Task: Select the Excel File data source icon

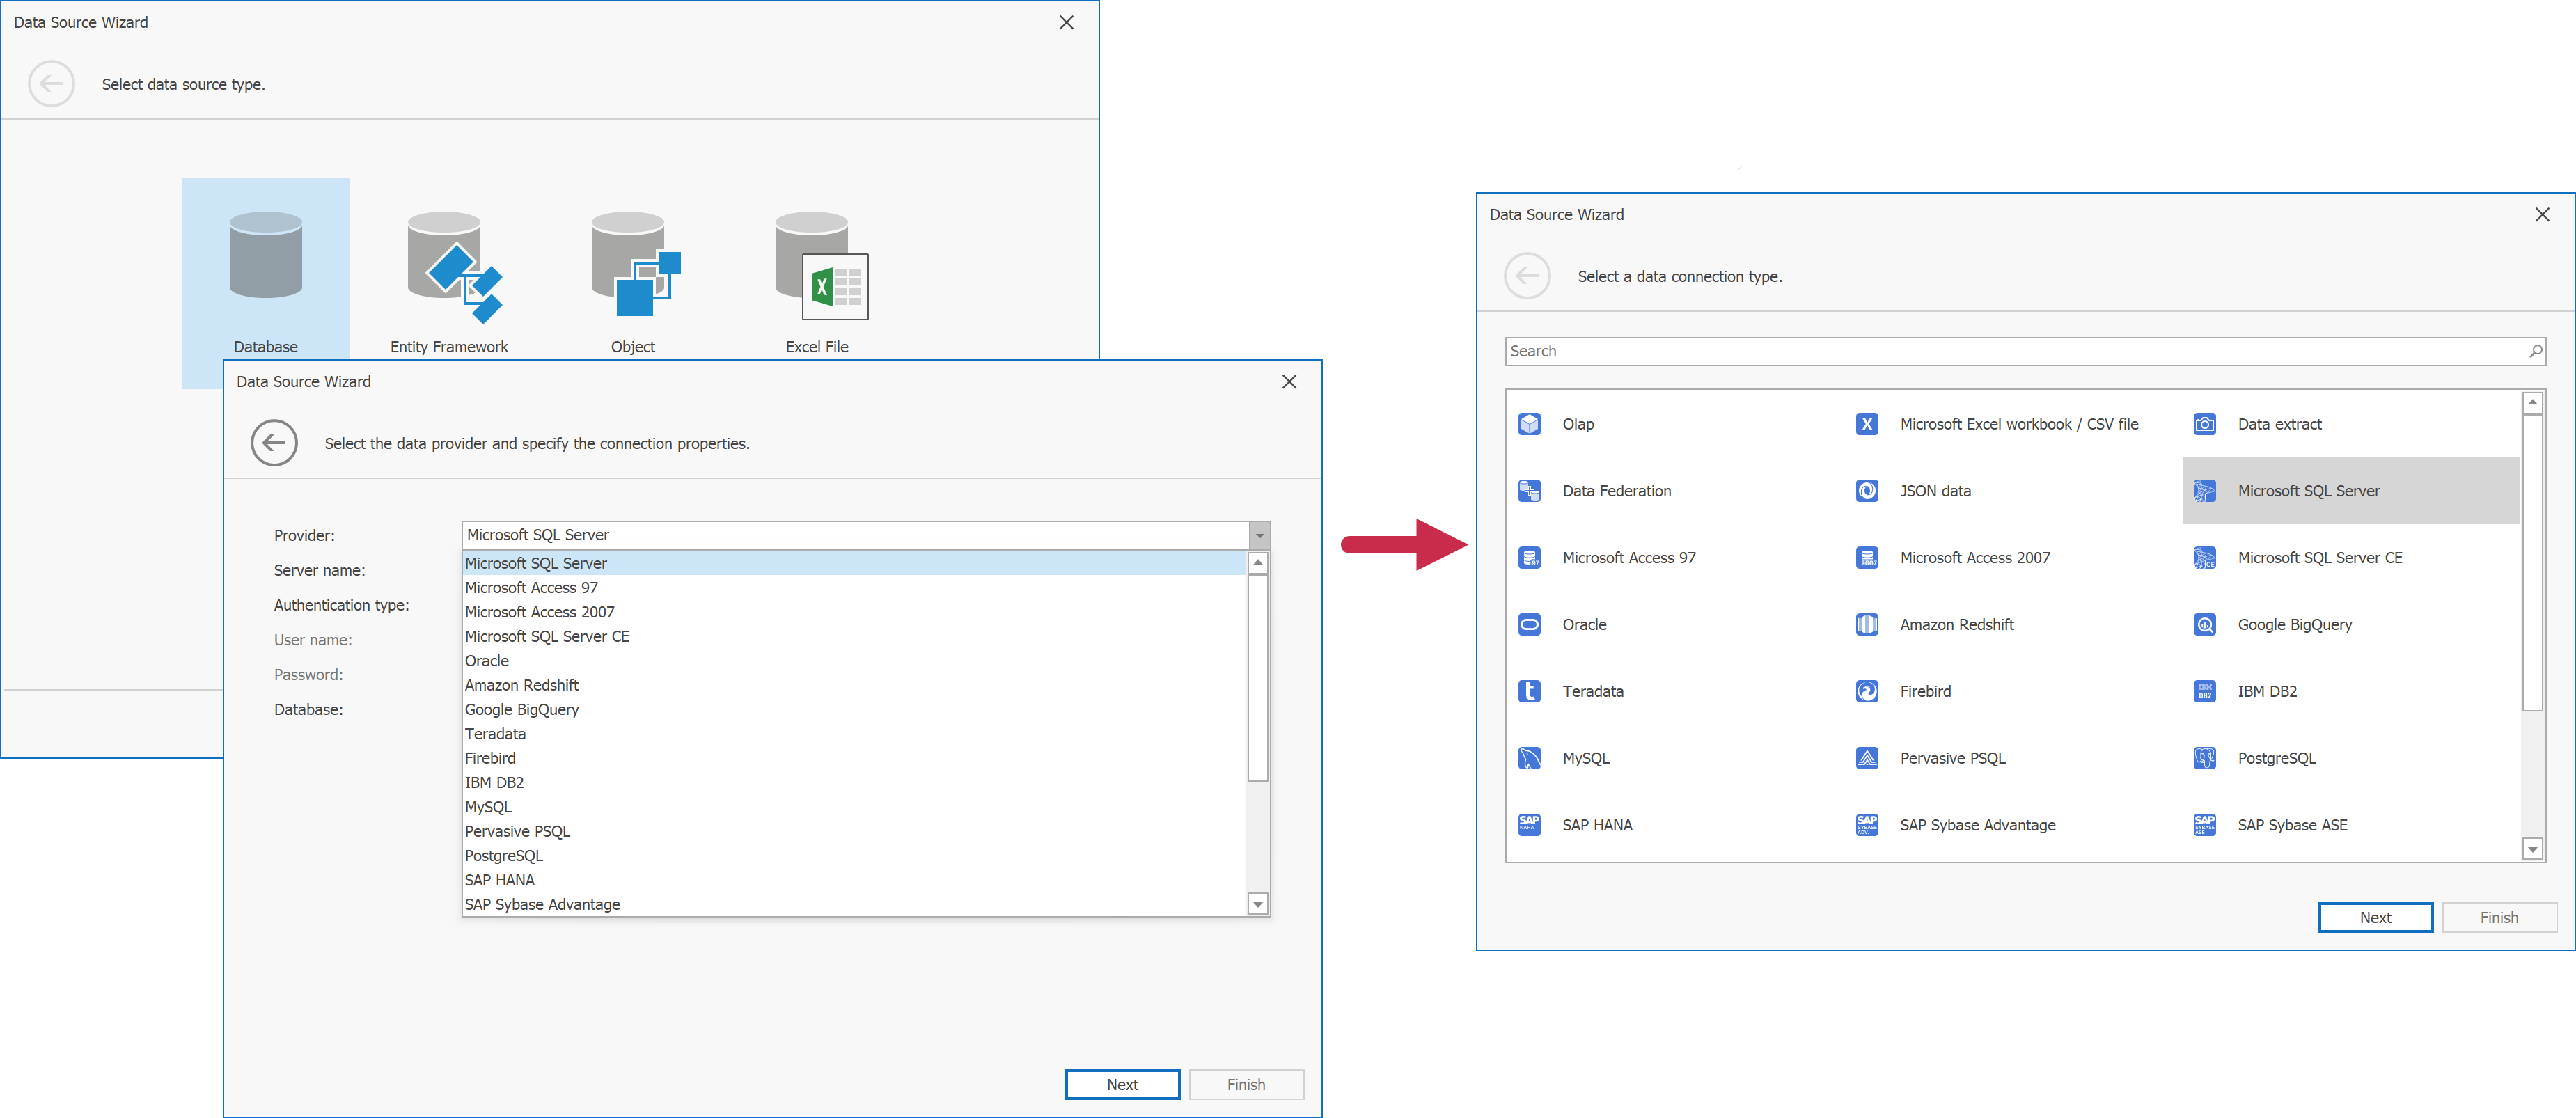Action: point(821,265)
